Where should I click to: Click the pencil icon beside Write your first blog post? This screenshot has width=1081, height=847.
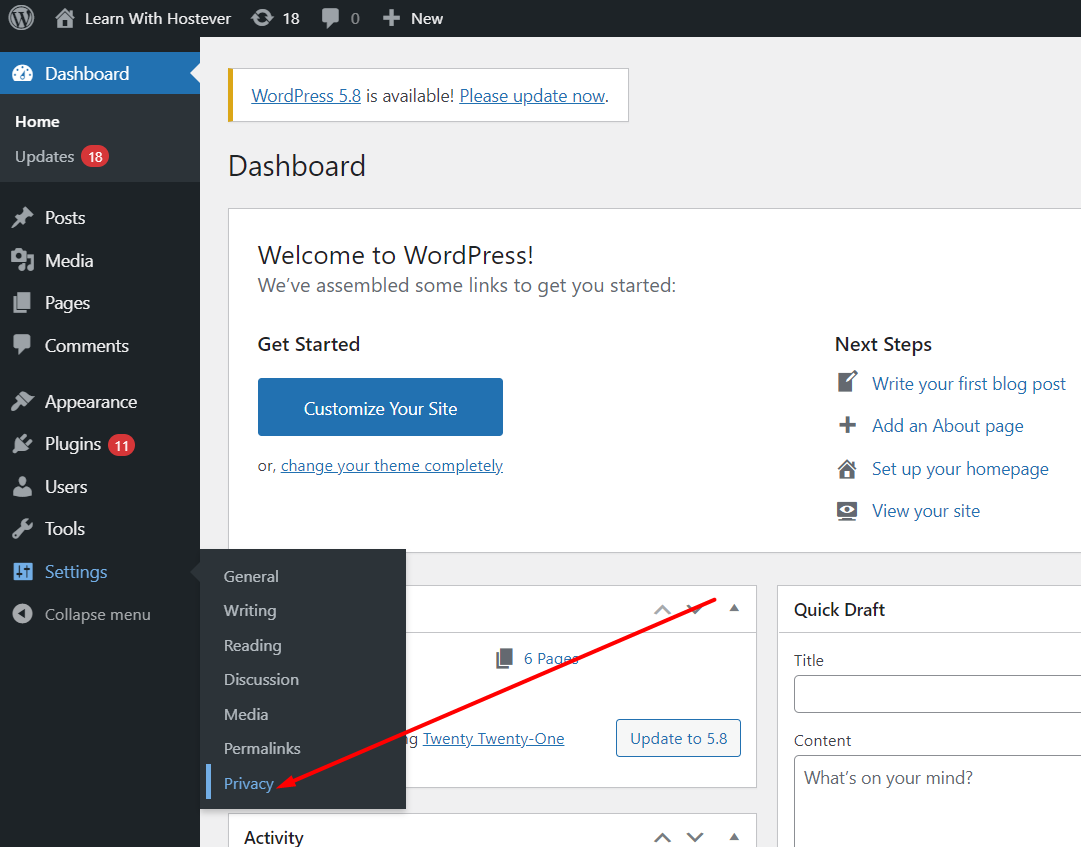[x=847, y=382]
